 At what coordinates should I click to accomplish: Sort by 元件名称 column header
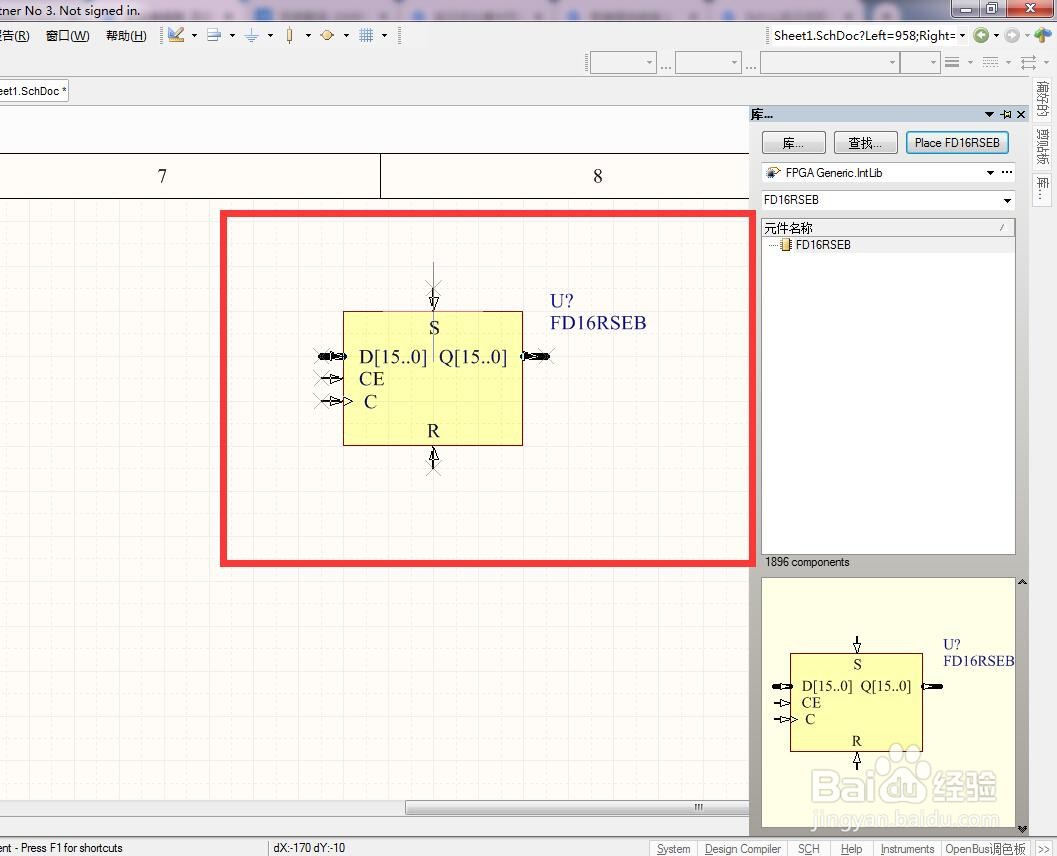click(887, 228)
